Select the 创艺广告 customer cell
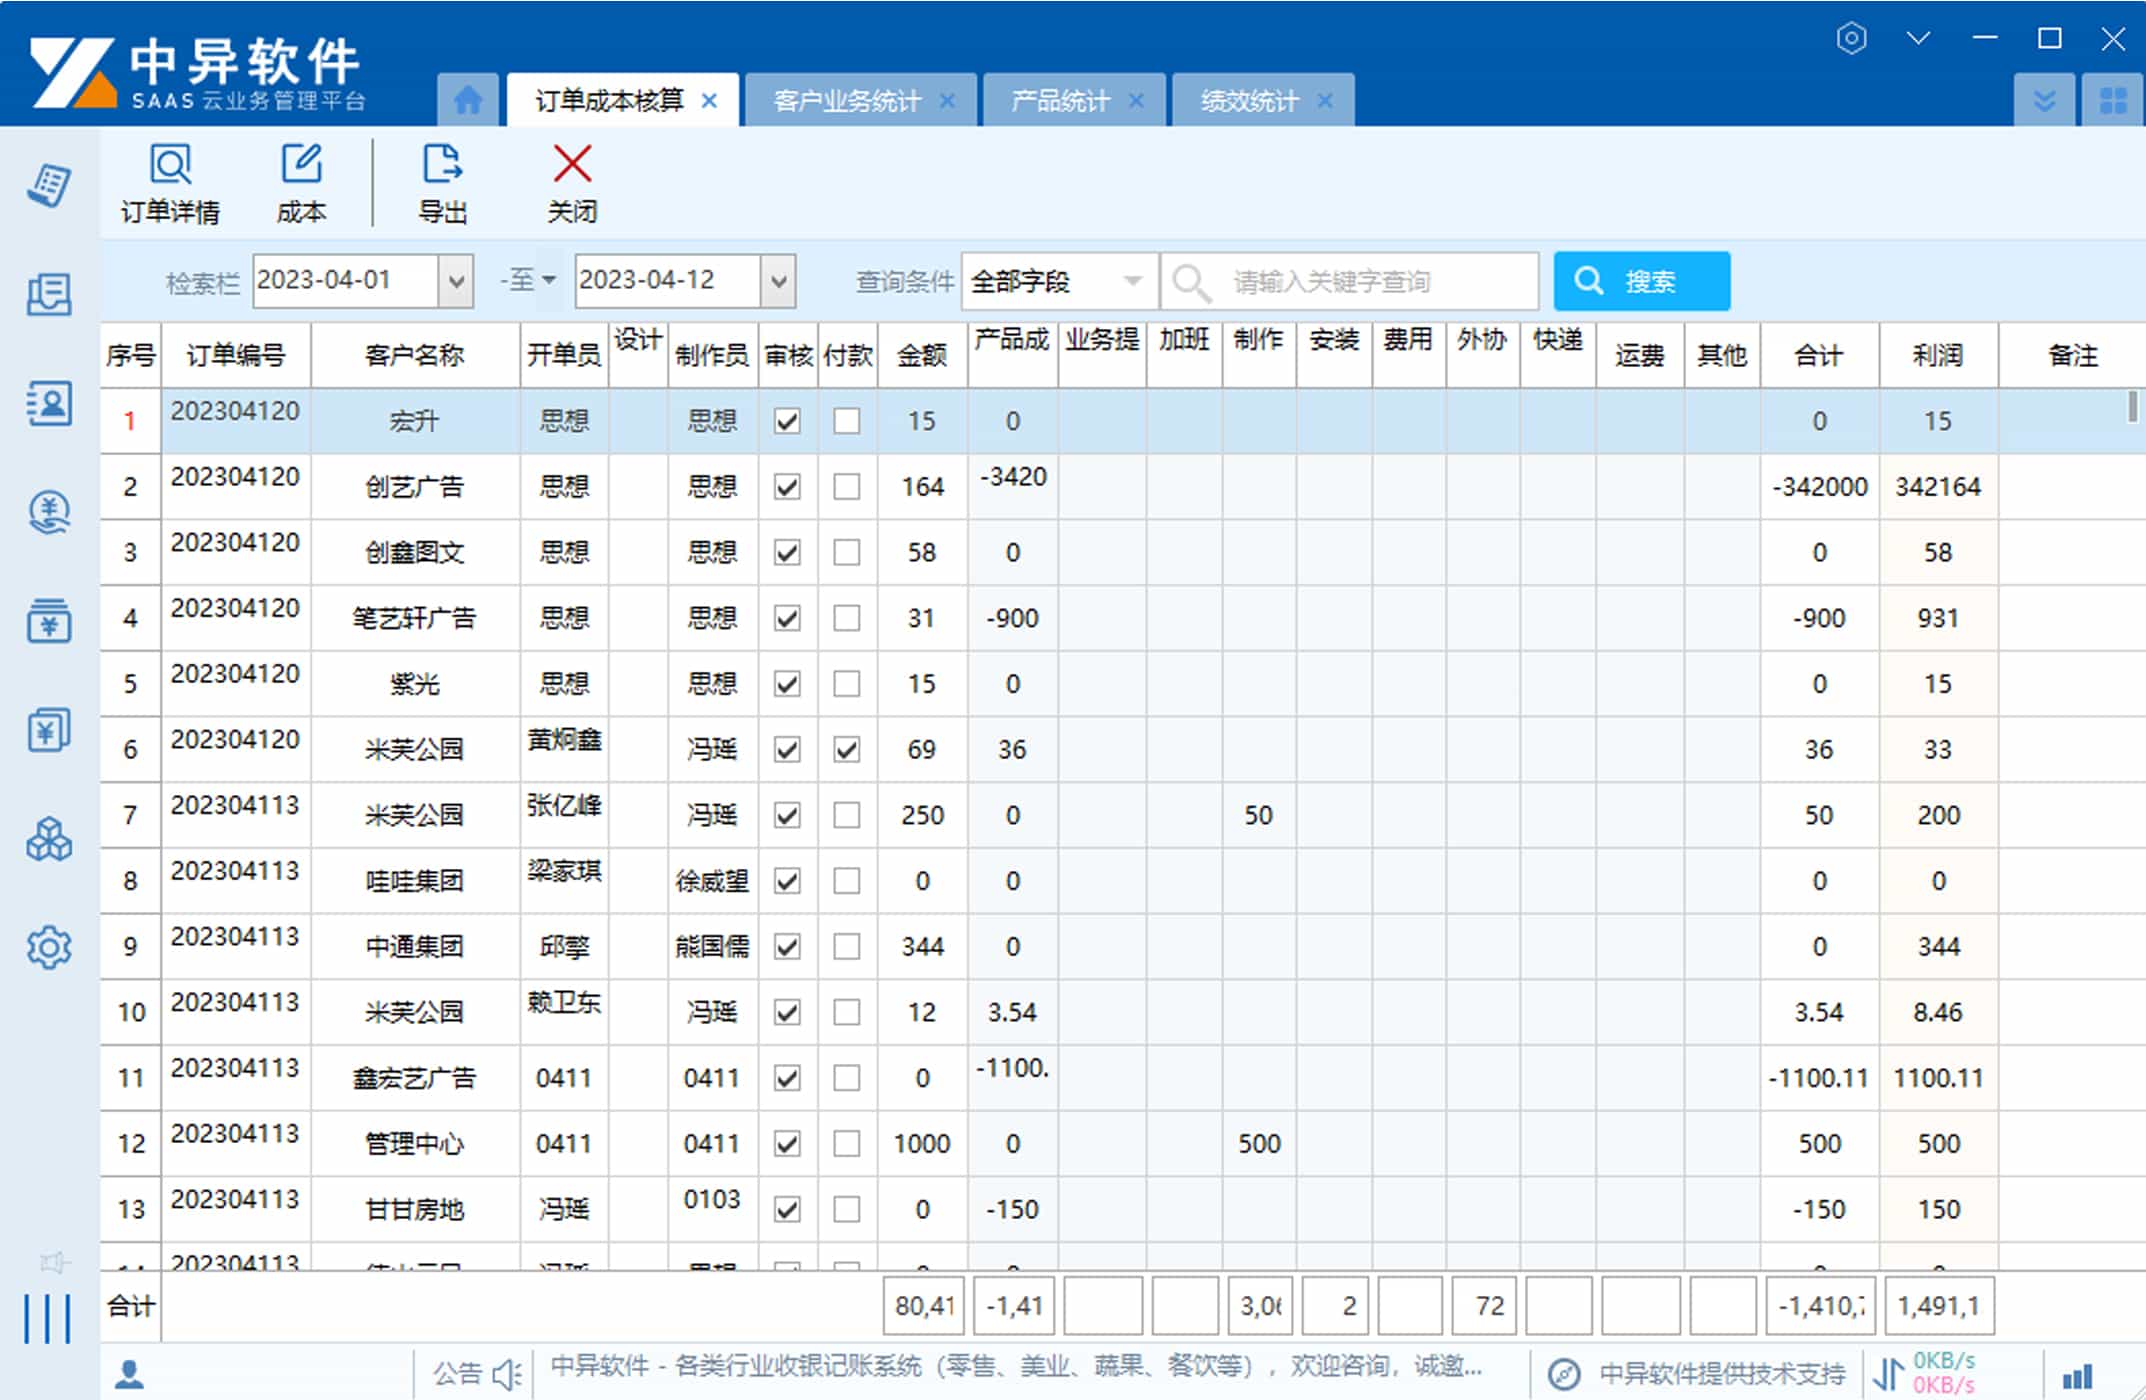 [415, 487]
